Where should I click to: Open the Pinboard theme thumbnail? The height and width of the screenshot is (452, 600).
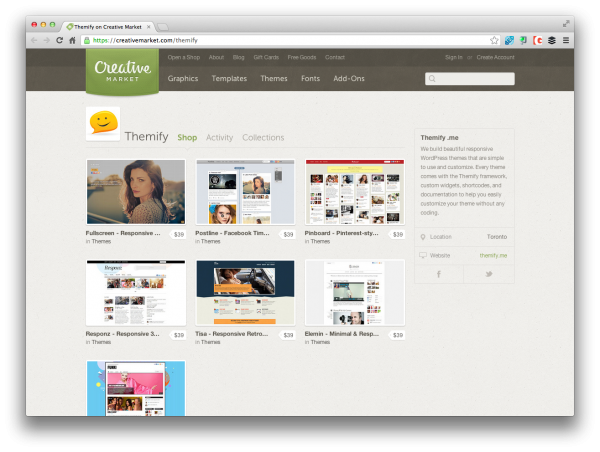pos(355,192)
